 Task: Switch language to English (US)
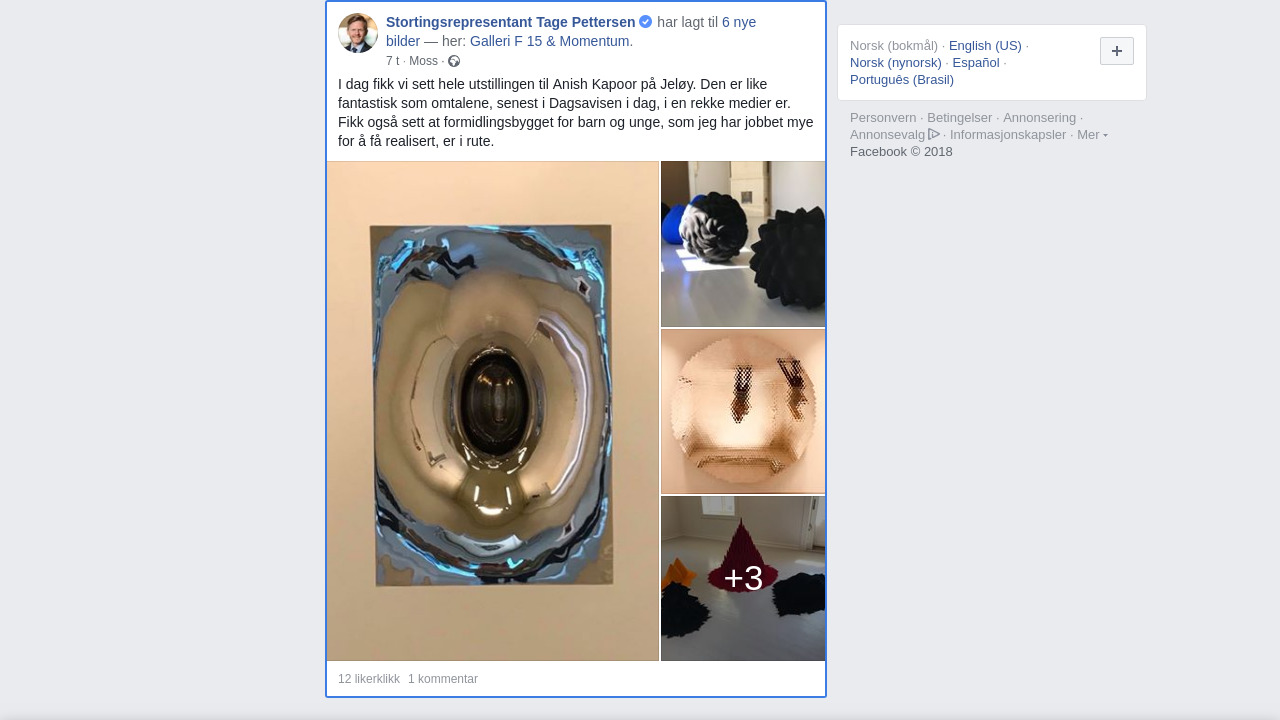985,45
